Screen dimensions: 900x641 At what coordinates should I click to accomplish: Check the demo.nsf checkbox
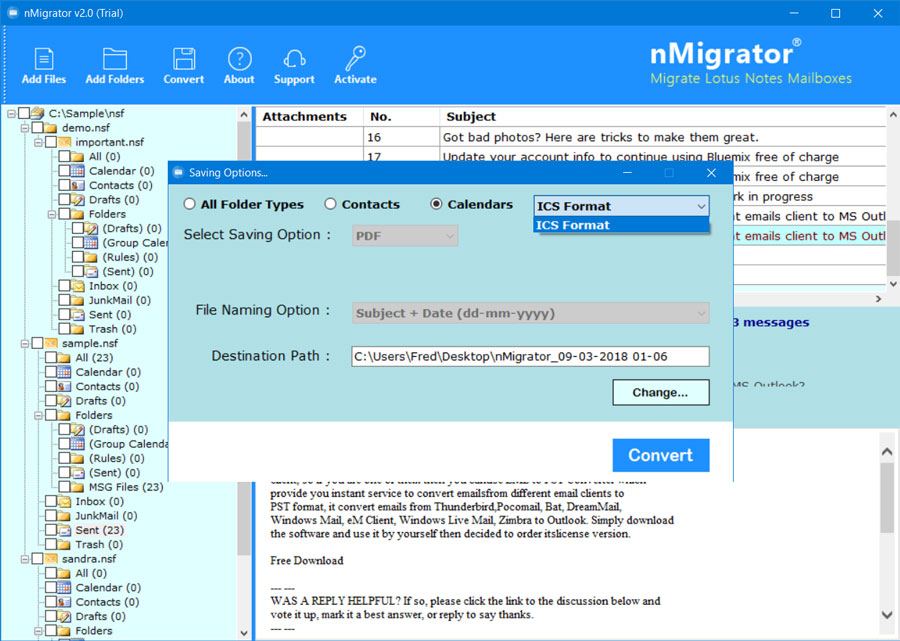pyautogui.click(x=37, y=127)
